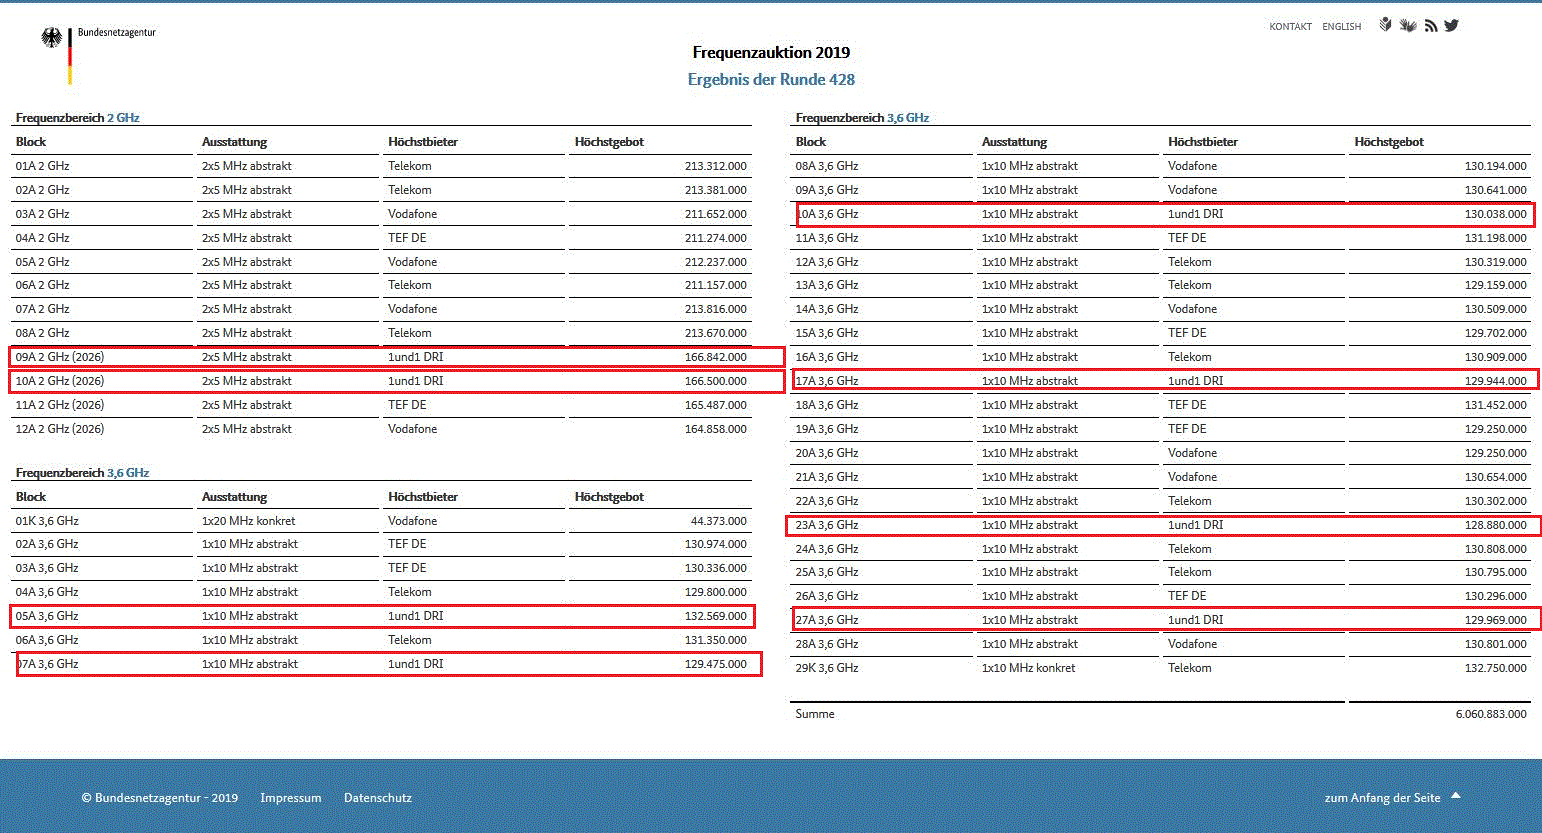The image size is (1542, 833).
Task: Click Telekom in the 08A 2 GHz row
Action: pyautogui.click(x=410, y=333)
